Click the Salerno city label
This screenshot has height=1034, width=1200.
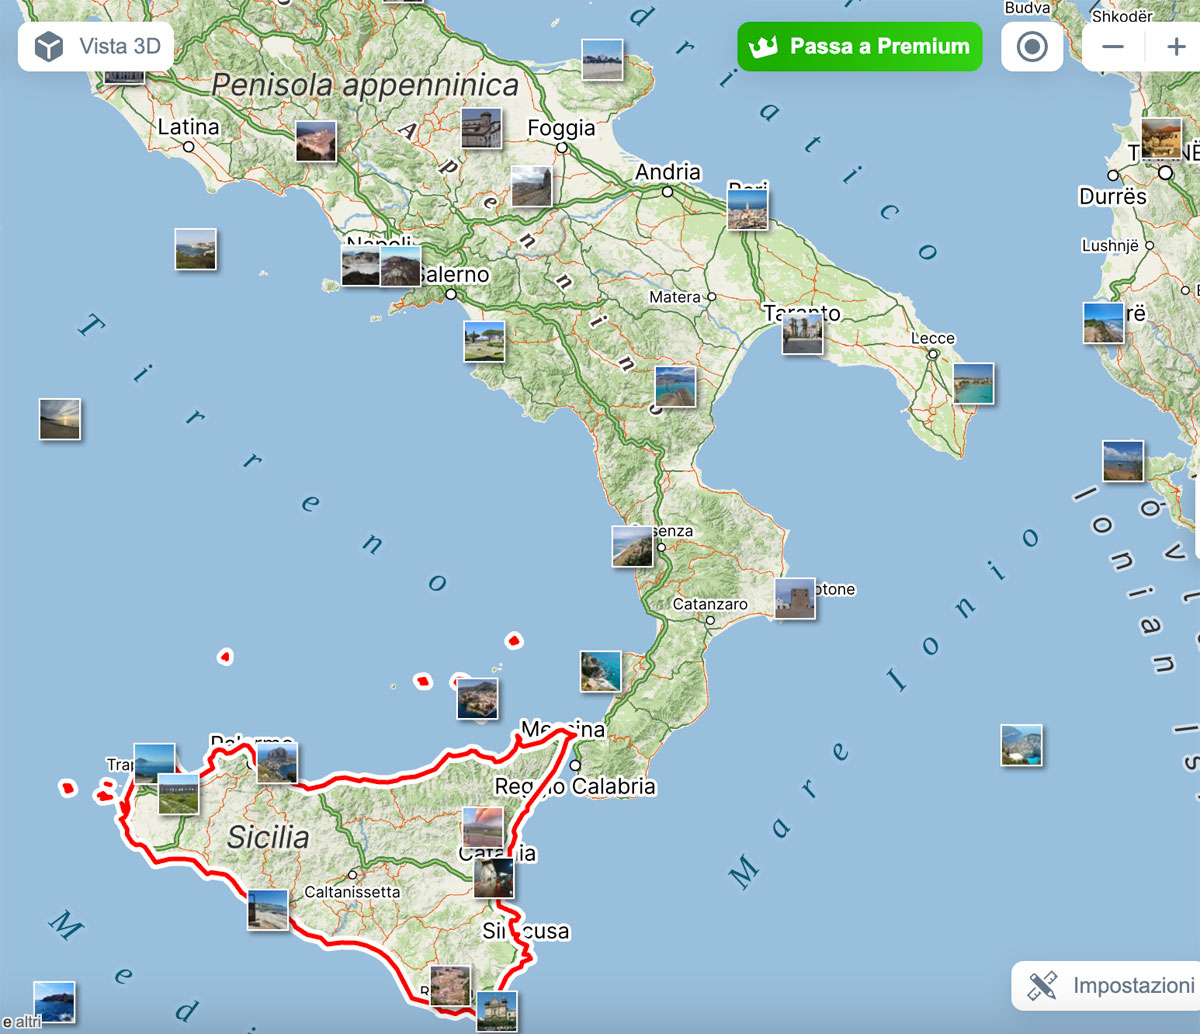click(x=455, y=274)
